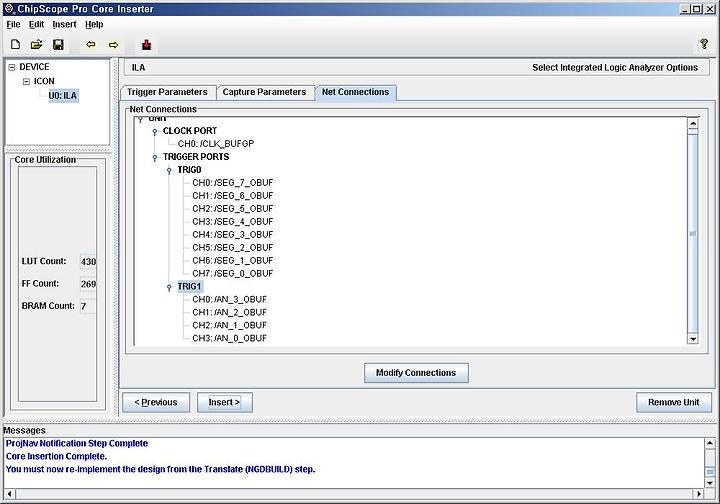The height and width of the screenshot is (504, 720).
Task: Switch to the Trigger Parameters tab
Action: [167, 92]
